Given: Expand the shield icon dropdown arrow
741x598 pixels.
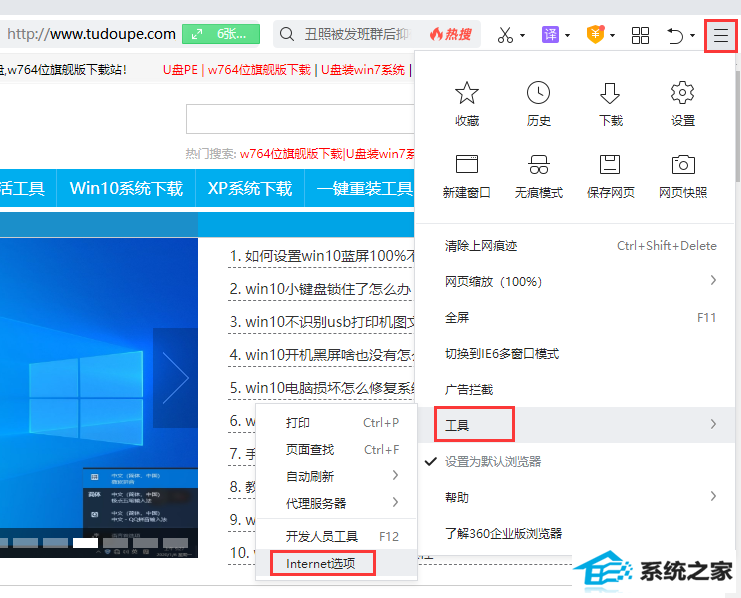Looking at the screenshot, I should pyautogui.click(x=612, y=35).
